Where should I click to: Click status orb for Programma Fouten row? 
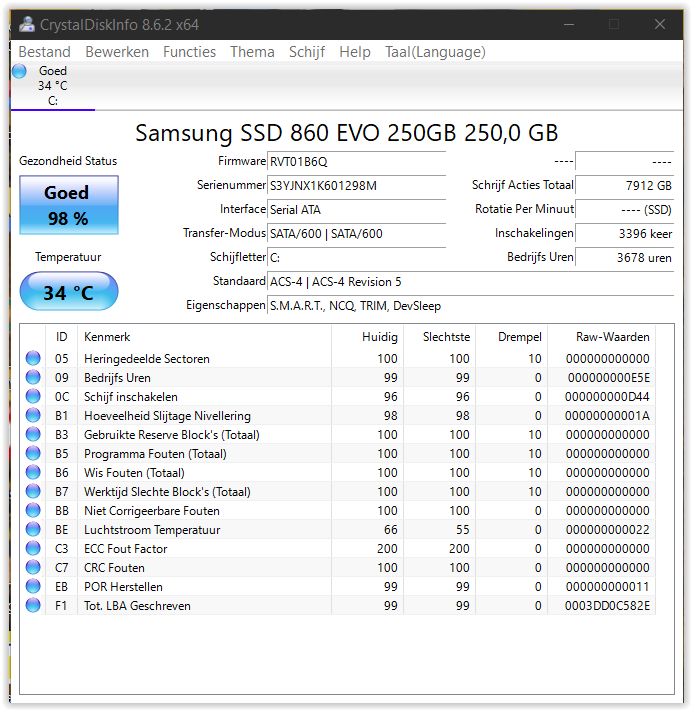(x=33, y=453)
